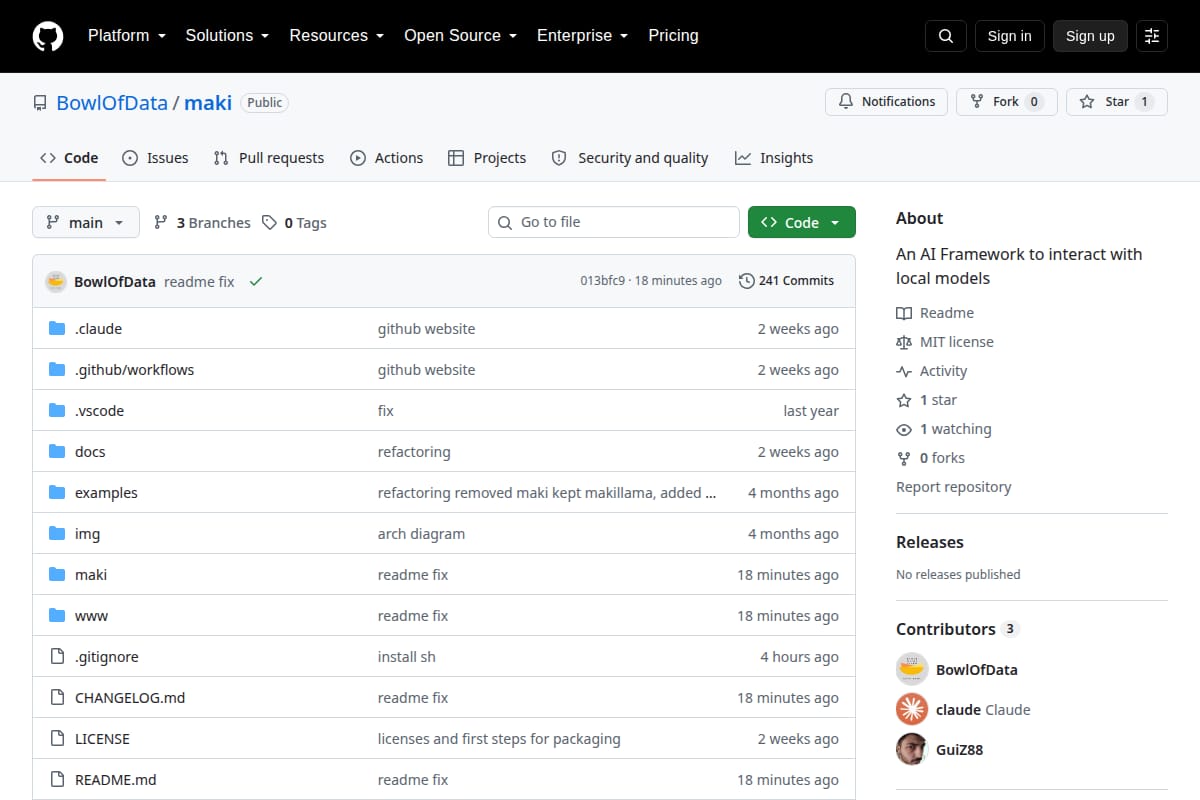Go to the GitHub homepage logo

tap(48, 36)
